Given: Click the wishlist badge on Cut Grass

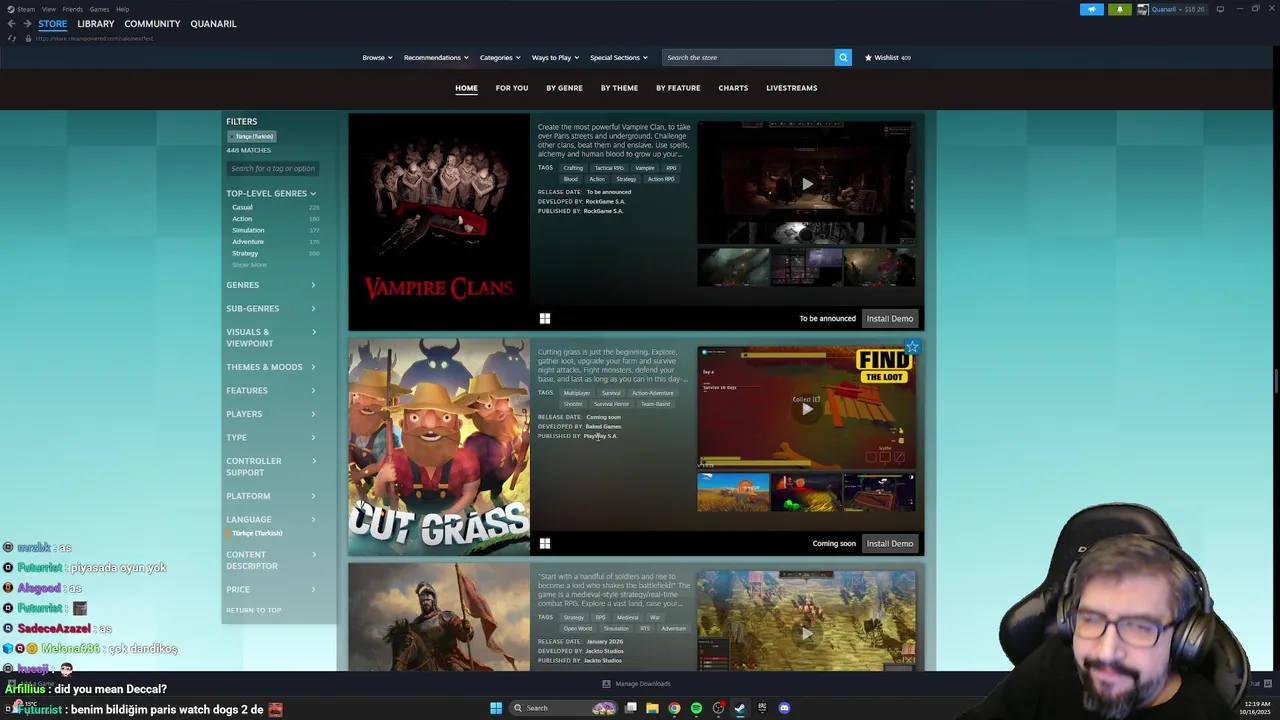Looking at the screenshot, I should click(912, 347).
